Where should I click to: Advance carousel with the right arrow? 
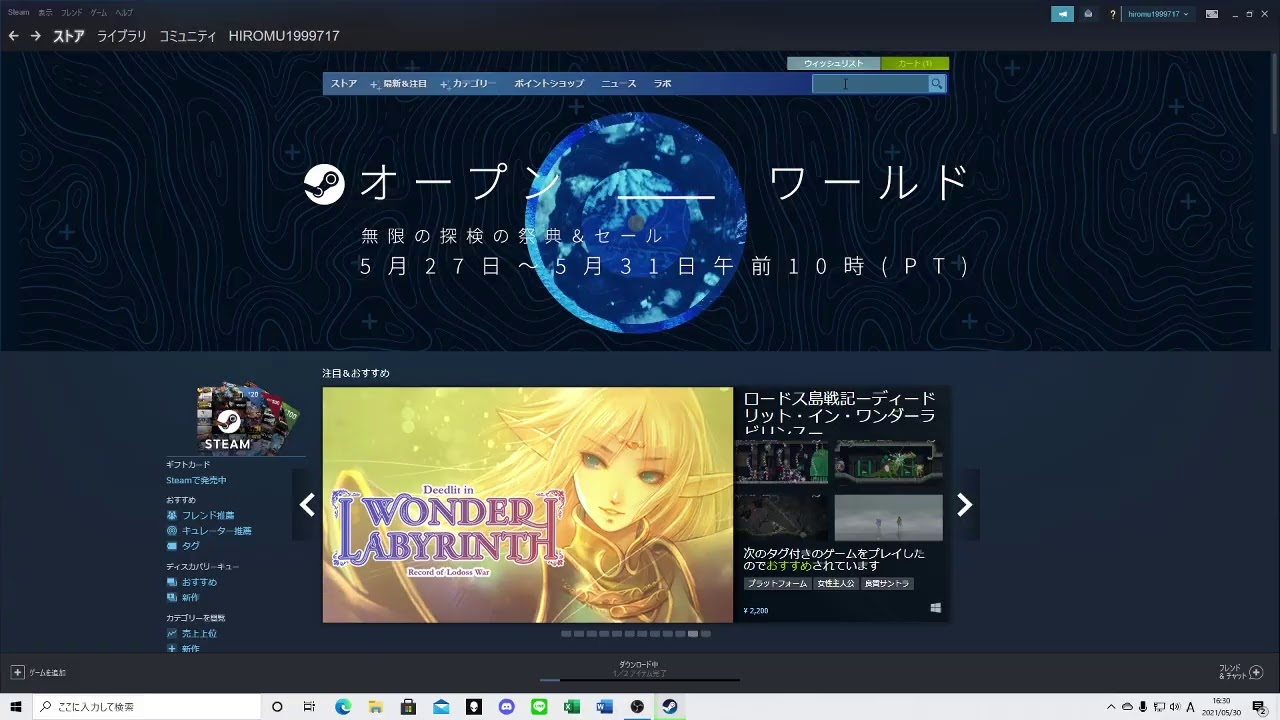964,505
